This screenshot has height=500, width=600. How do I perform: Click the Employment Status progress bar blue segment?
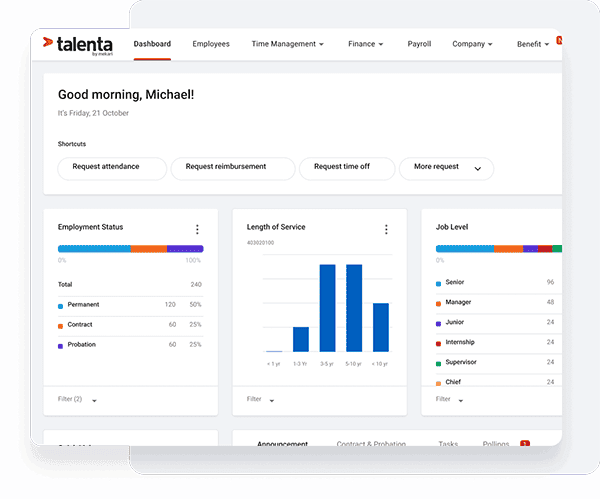(x=94, y=249)
